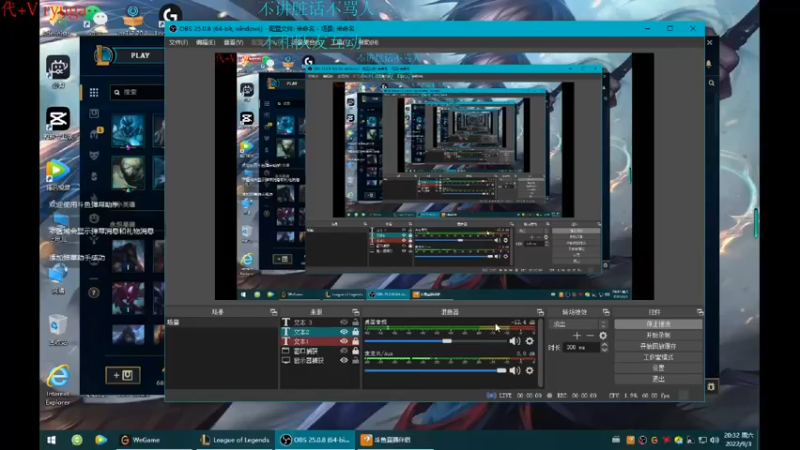Select first champion thumbnail in League client
The height and width of the screenshot is (450, 800).
tap(128, 131)
